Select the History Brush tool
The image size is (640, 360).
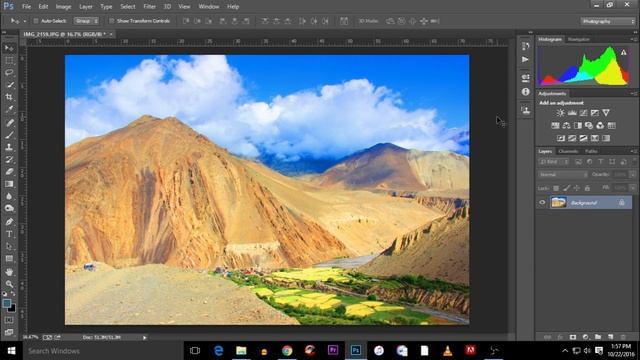tap(9, 160)
